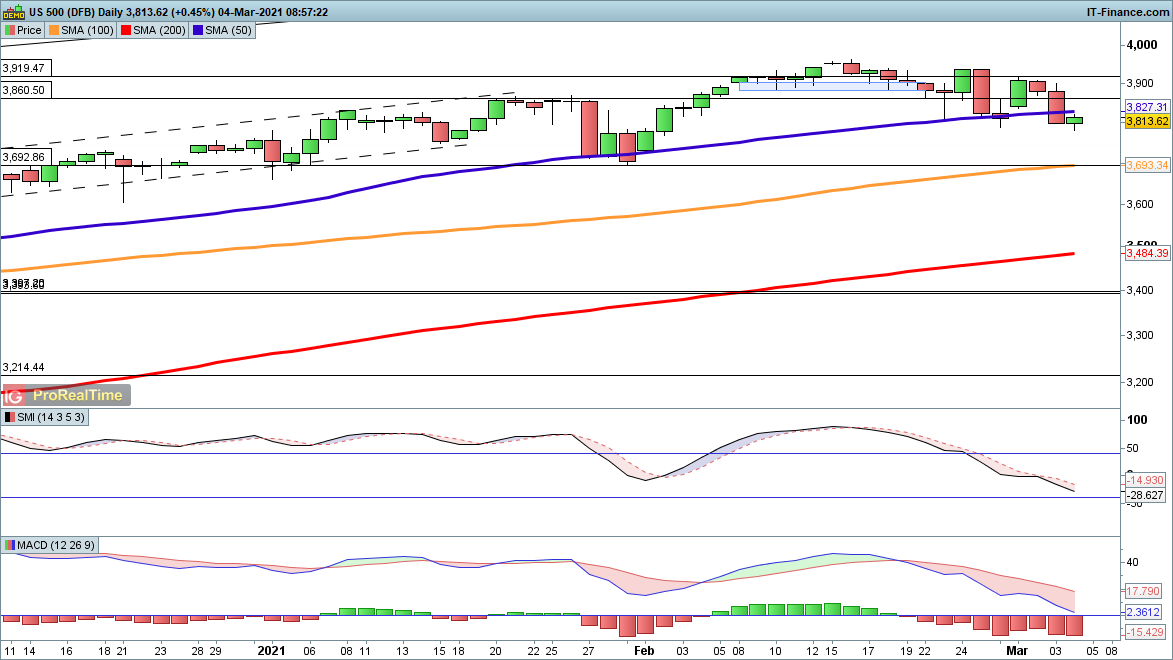This screenshot has height=660, width=1173.
Task: Select the 3,692.86 support line label
Action: [x=26, y=157]
